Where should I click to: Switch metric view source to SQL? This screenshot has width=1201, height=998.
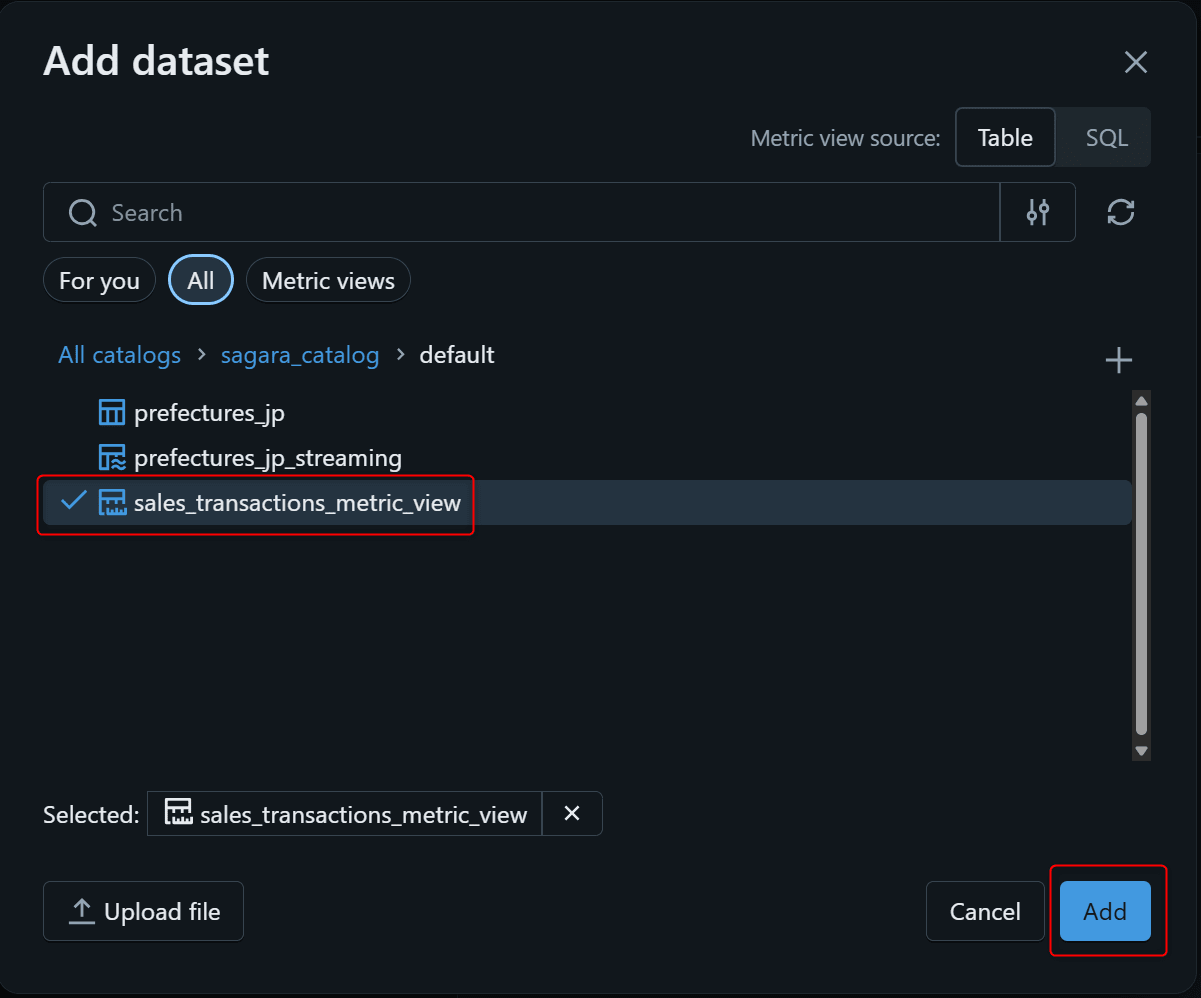click(x=1106, y=137)
